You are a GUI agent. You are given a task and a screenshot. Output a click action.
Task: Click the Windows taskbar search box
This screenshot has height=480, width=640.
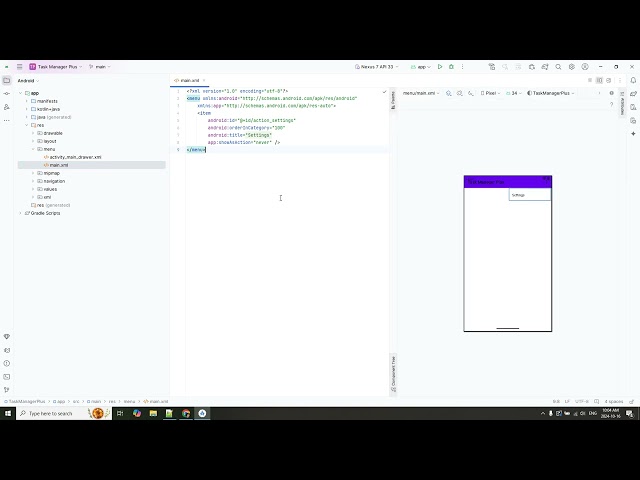coord(64,413)
